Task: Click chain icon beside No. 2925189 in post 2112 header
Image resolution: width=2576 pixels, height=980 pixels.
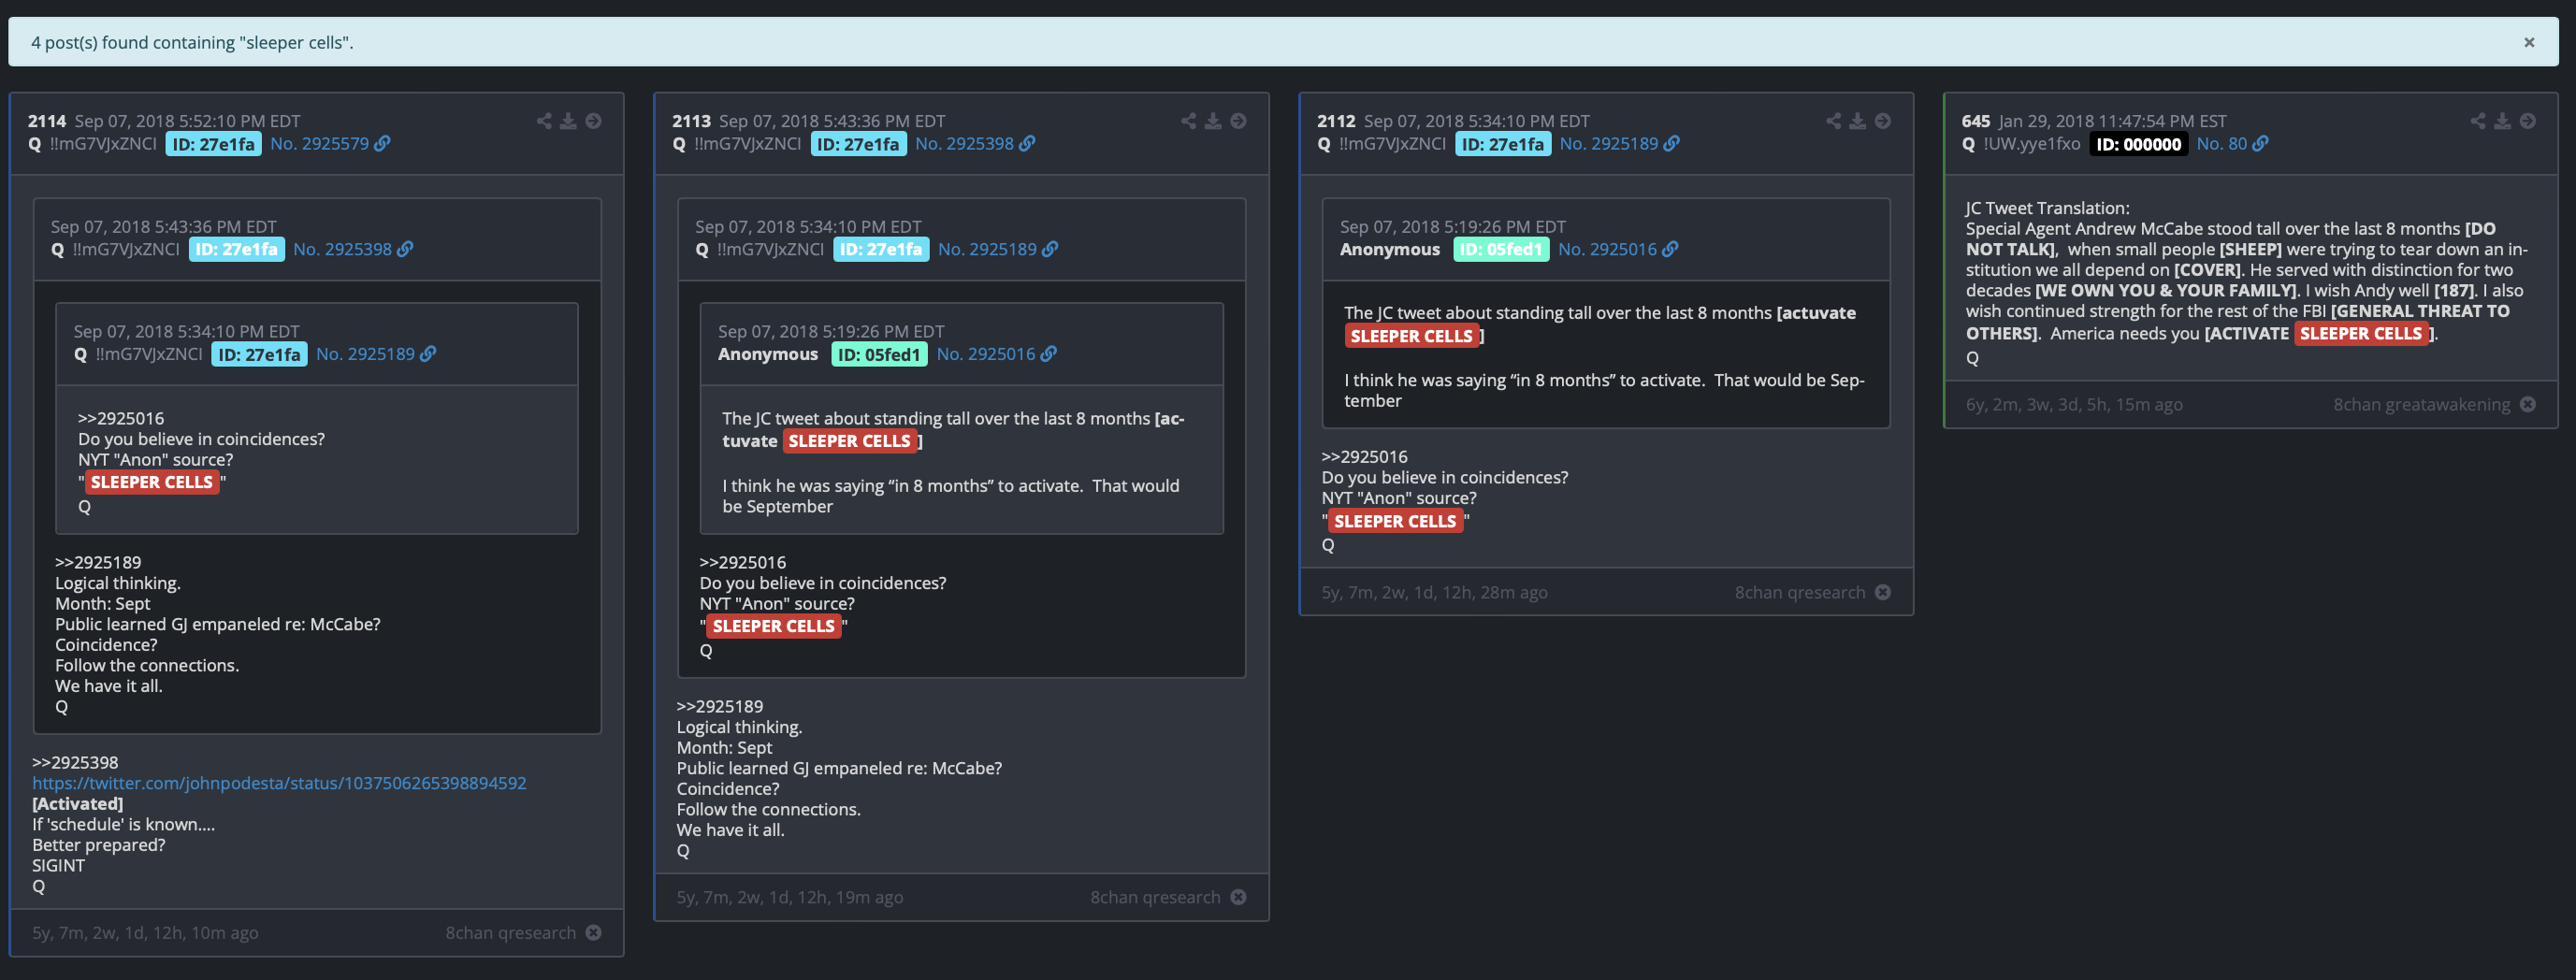Action: pyautogui.click(x=1671, y=144)
